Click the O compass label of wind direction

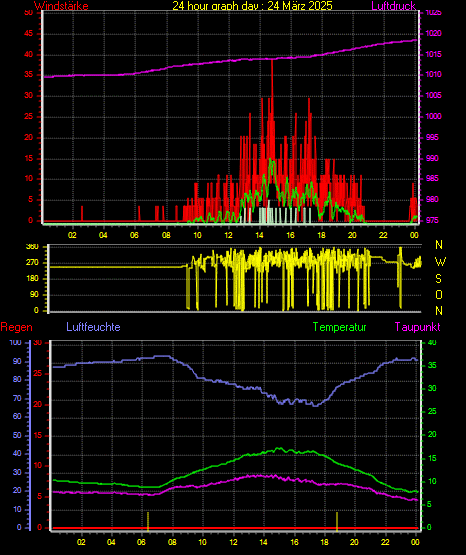[439, 294]
